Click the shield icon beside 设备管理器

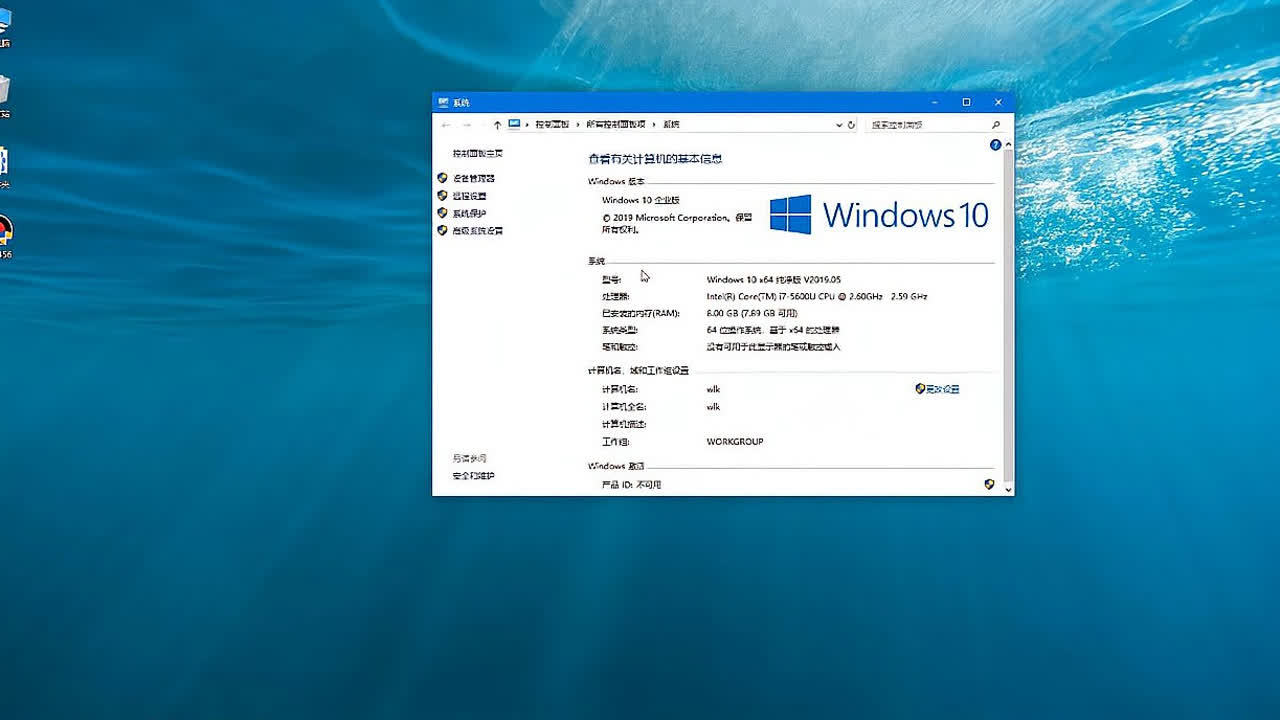tap(443, 177)
